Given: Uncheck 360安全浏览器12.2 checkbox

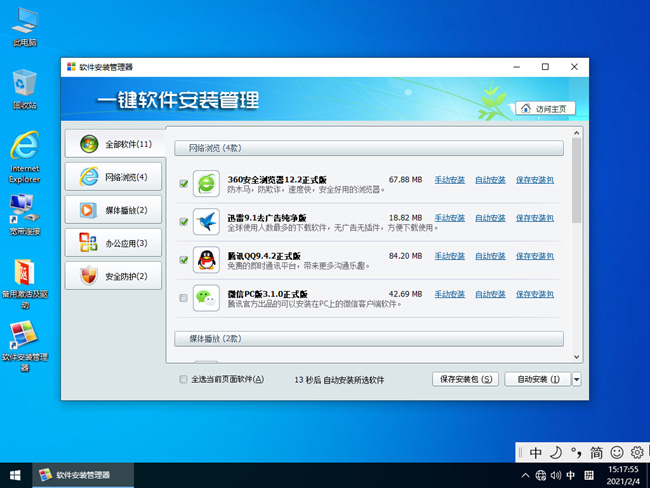Looking at the screenshot, I should [184, 184].
